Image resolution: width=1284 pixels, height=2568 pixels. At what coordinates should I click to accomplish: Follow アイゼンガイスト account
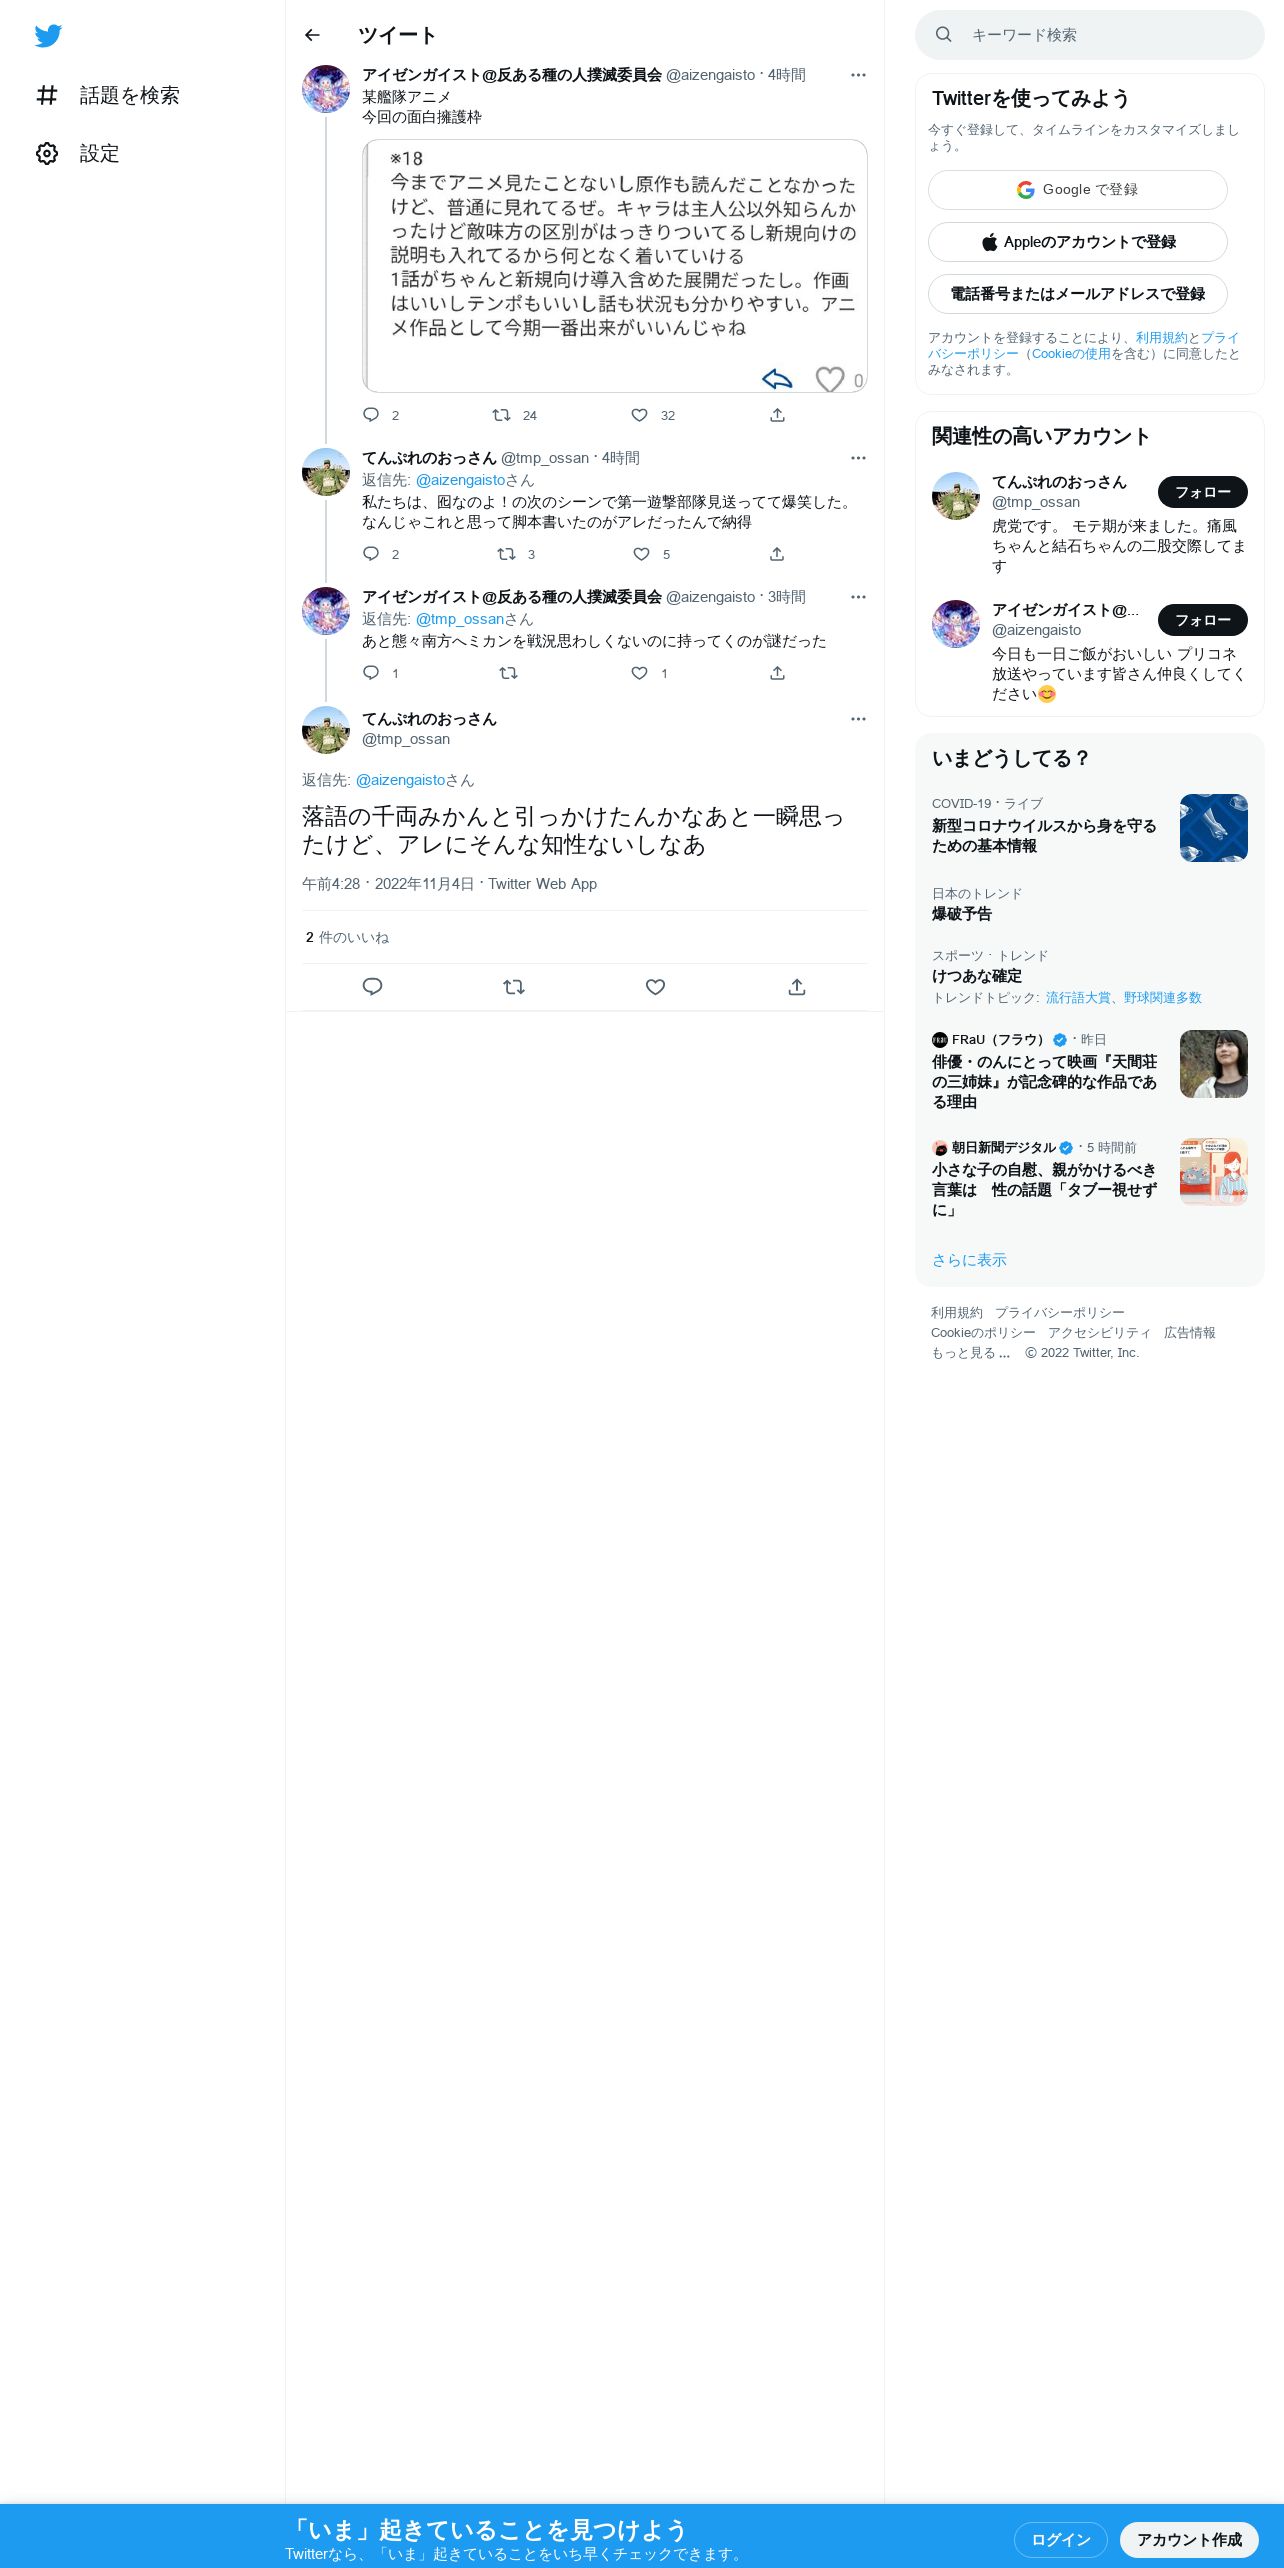click(x=1203, y=620)
